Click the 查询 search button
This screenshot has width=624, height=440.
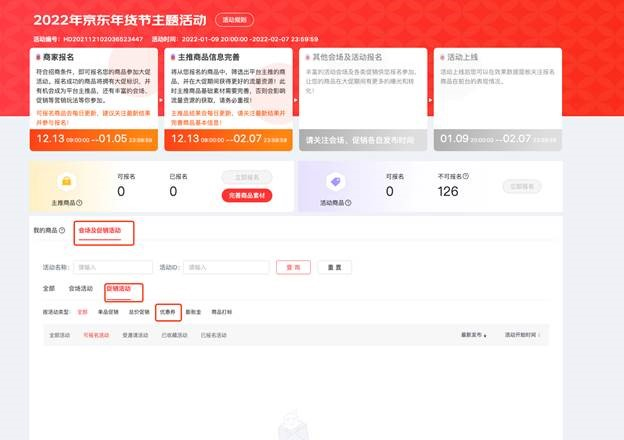293,267
